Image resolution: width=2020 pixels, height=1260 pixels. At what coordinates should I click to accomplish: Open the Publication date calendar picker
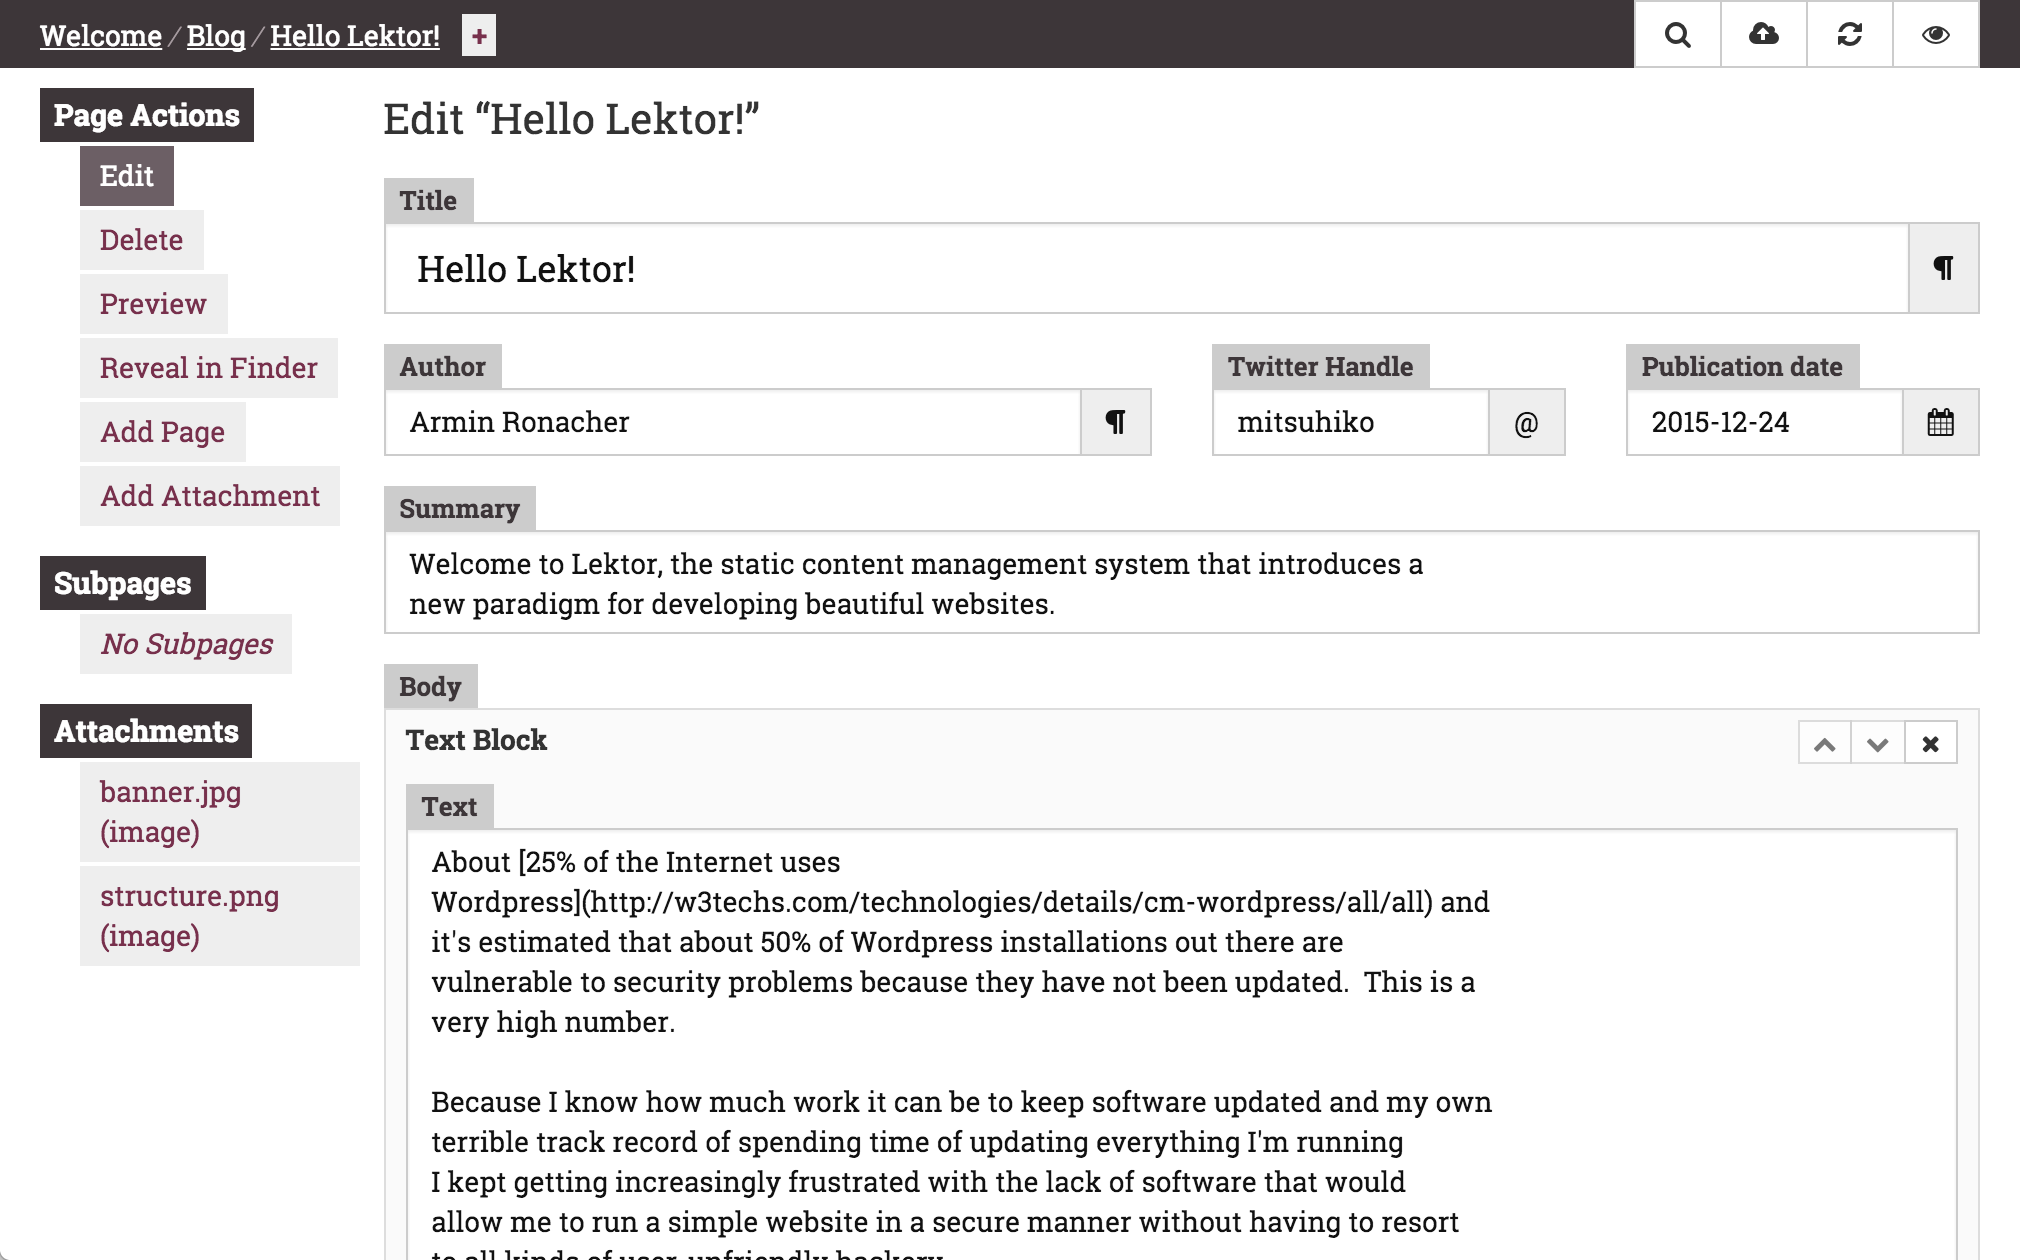1941,422
